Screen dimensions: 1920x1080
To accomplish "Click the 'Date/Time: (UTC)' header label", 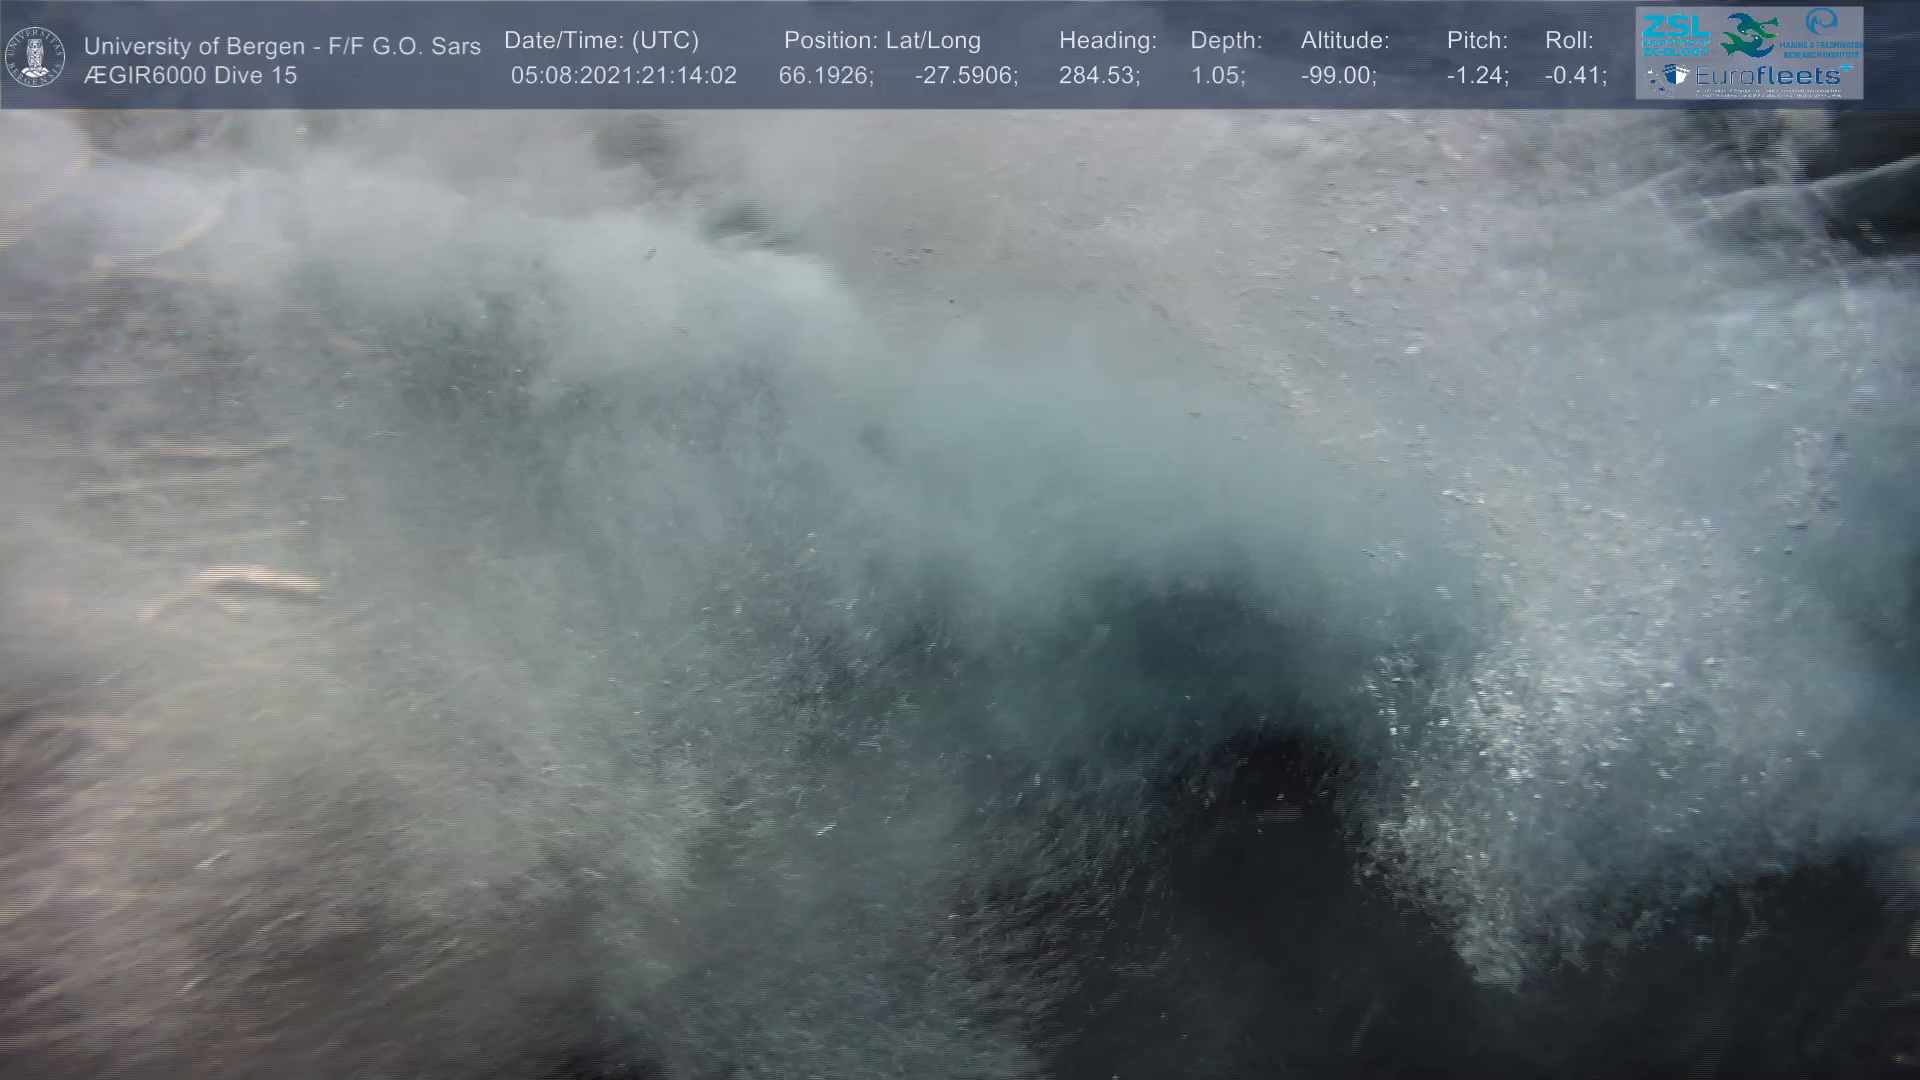I will click(x=601, y=41).
